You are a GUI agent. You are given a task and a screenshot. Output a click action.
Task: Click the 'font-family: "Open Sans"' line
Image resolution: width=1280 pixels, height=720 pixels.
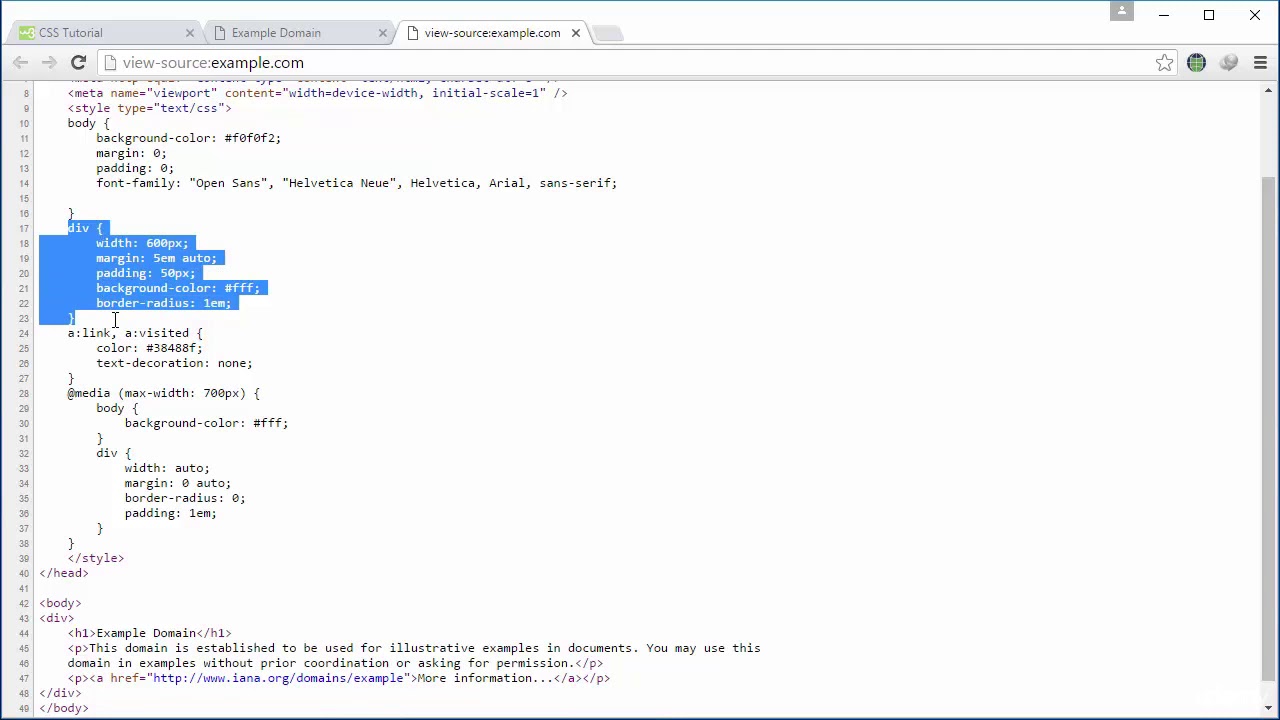(357, 183)
